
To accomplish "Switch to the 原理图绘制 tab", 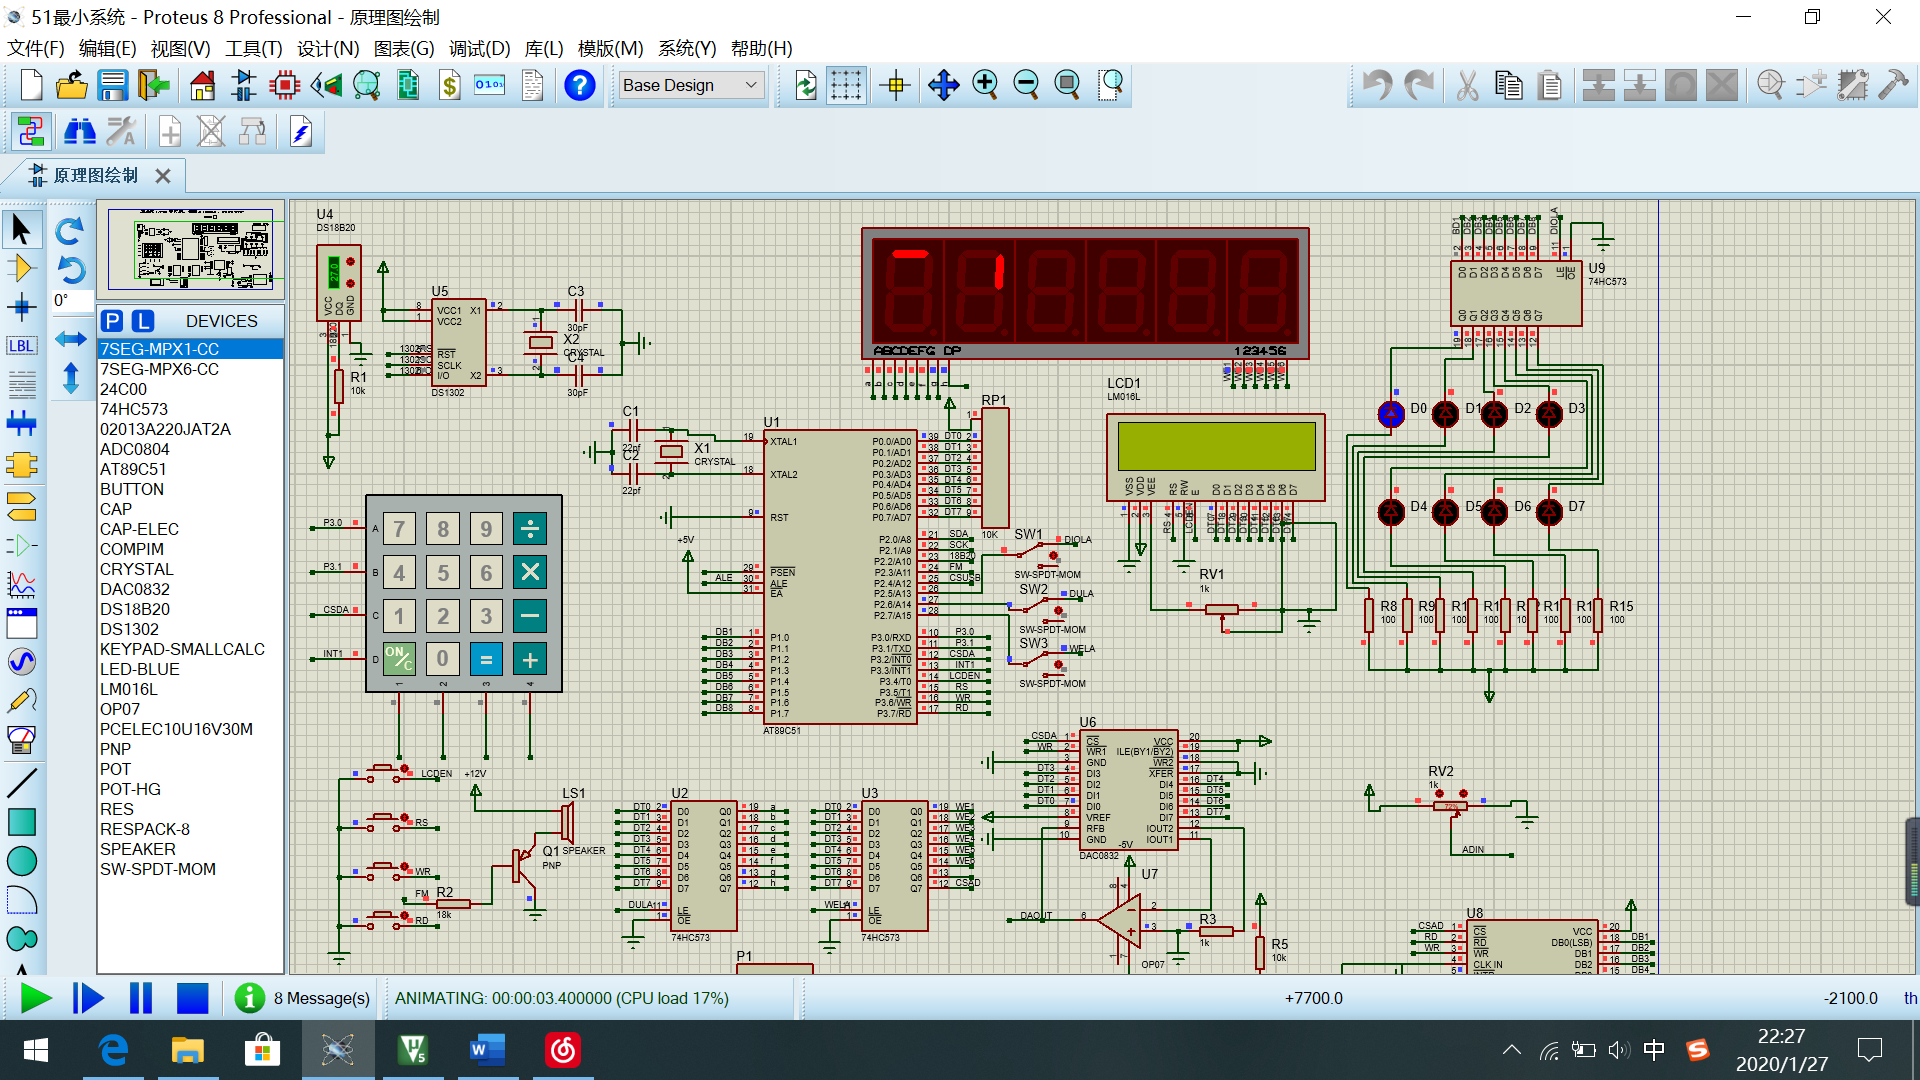I will pos(95,175).
